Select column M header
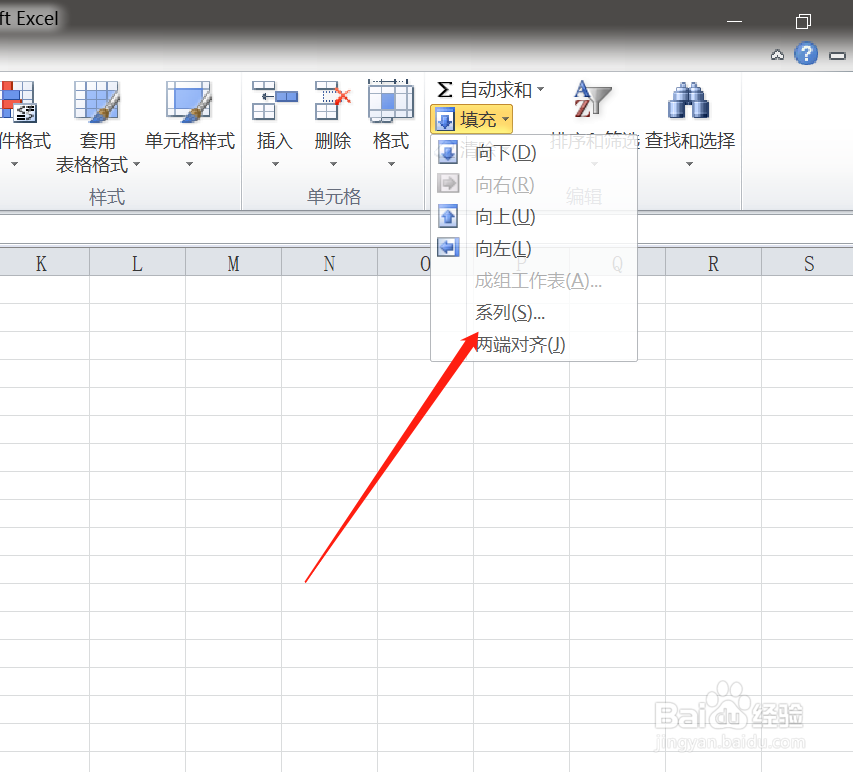Viewport: 853px width, 772px height. click(233, 263)
